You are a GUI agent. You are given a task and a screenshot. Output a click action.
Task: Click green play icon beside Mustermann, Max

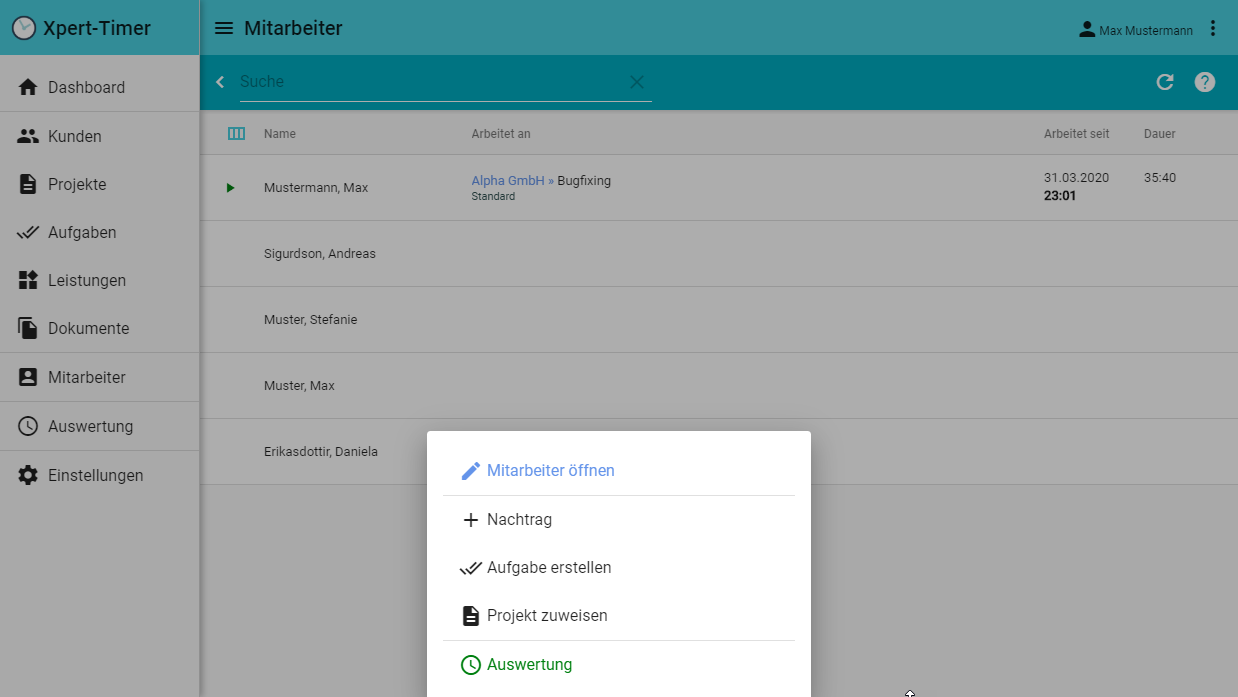pyautogui.click(x=231, y=188)
